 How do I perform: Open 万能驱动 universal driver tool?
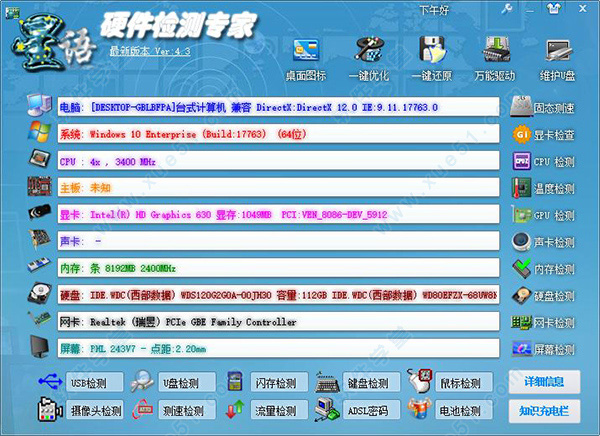(x=495, y=59)
